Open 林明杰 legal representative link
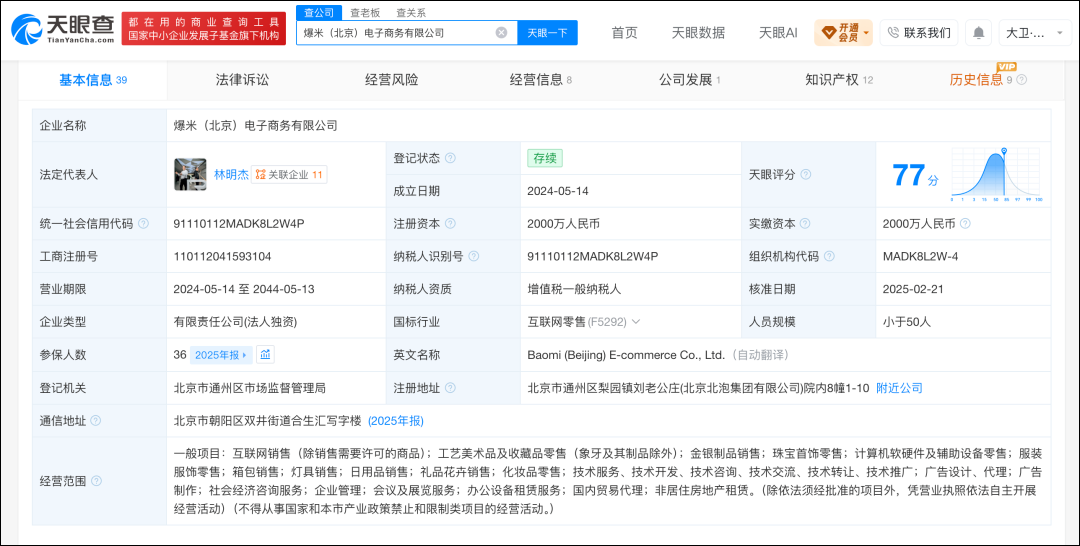The height and width of the screenshot is (546, 1080). tap(231, 174)
